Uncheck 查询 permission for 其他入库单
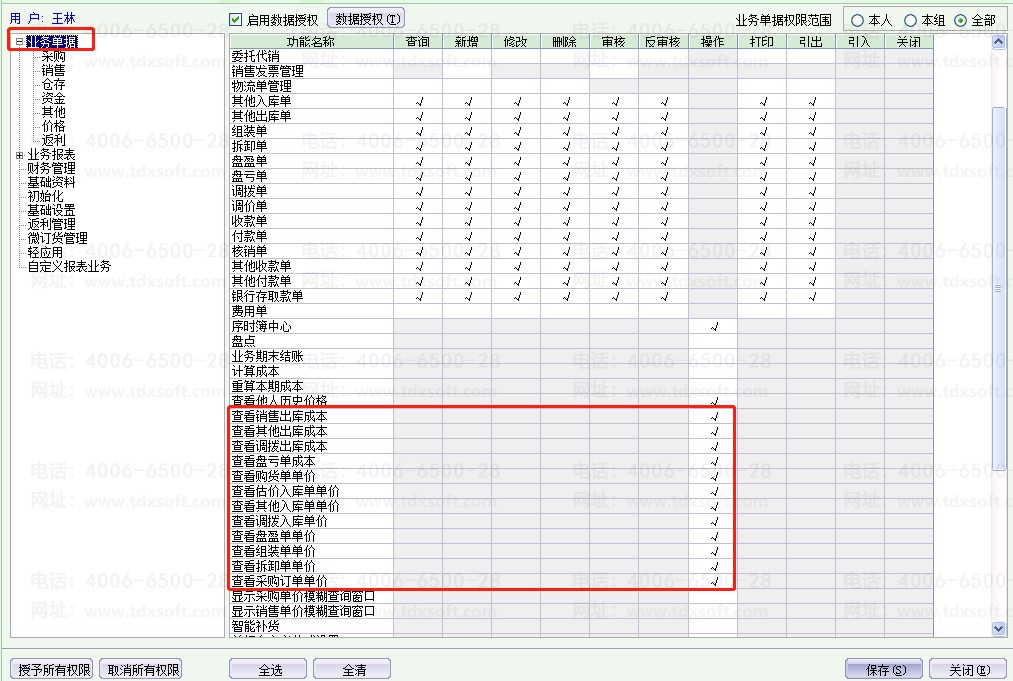Image resolution: width=1013 pixels, height=681 pixels. [418, 102]
